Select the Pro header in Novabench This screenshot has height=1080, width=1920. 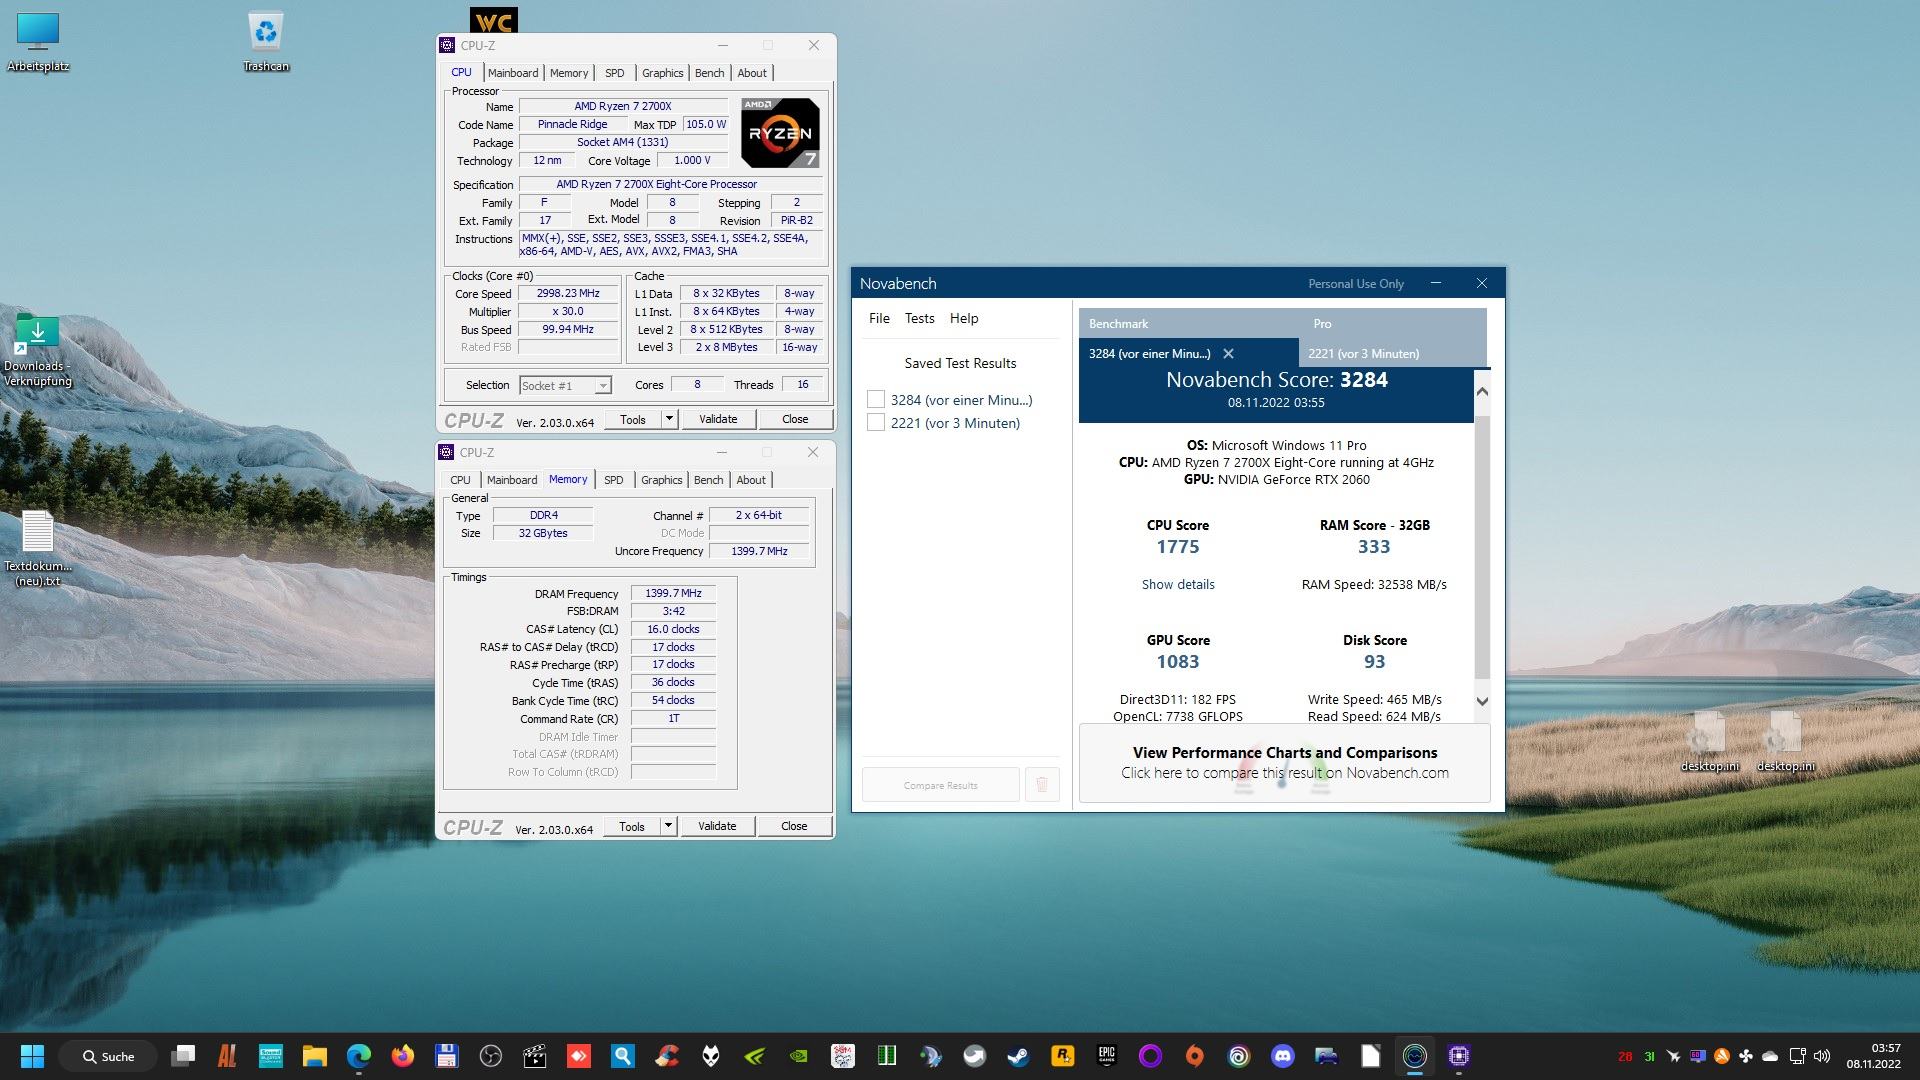(x=1322, y=324)
